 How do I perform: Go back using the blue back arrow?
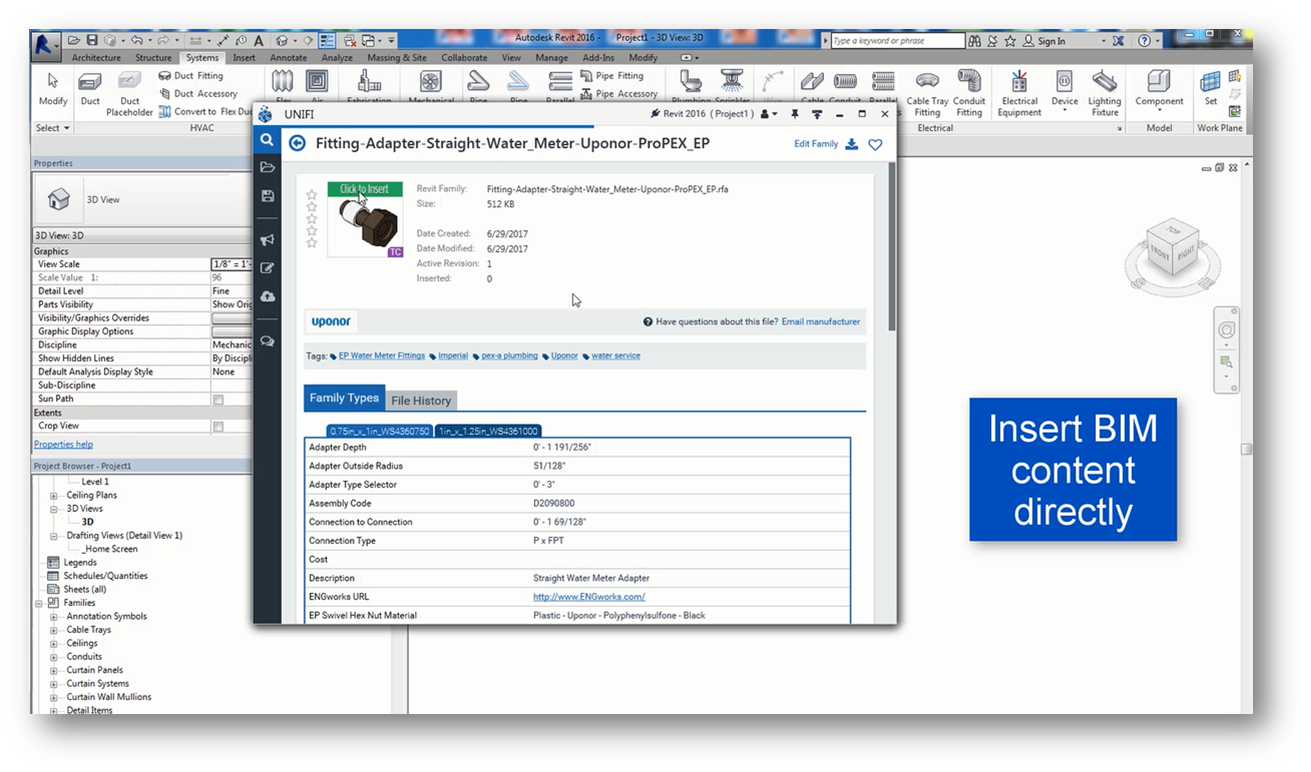pyautogui.click(x=297, y=143)
